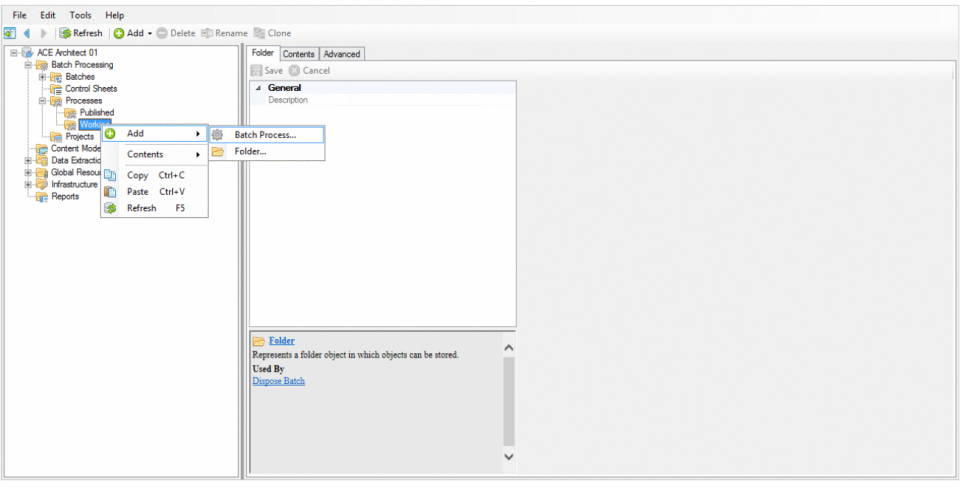Click the Infrastructure folder icon
Screen dimensions: 960x500
(x=42, y=184)
